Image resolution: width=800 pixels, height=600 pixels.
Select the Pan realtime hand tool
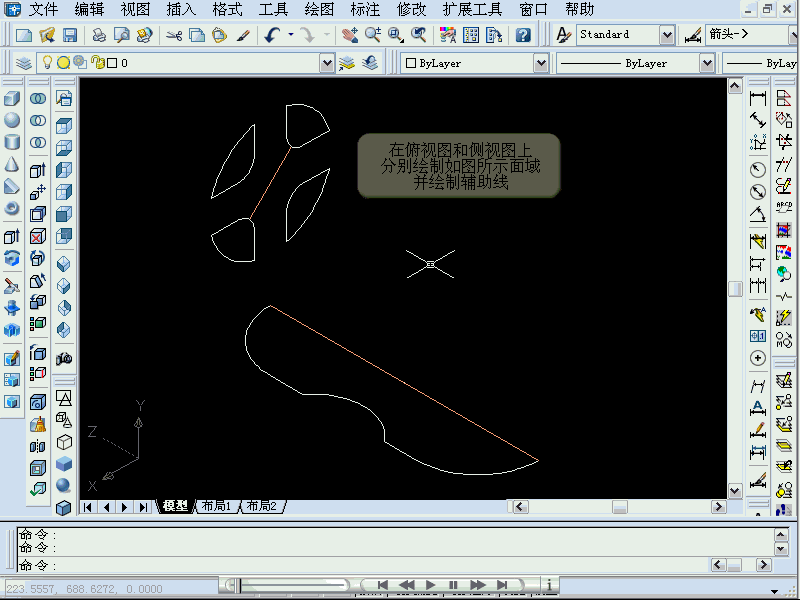click(x=349, y=35)
